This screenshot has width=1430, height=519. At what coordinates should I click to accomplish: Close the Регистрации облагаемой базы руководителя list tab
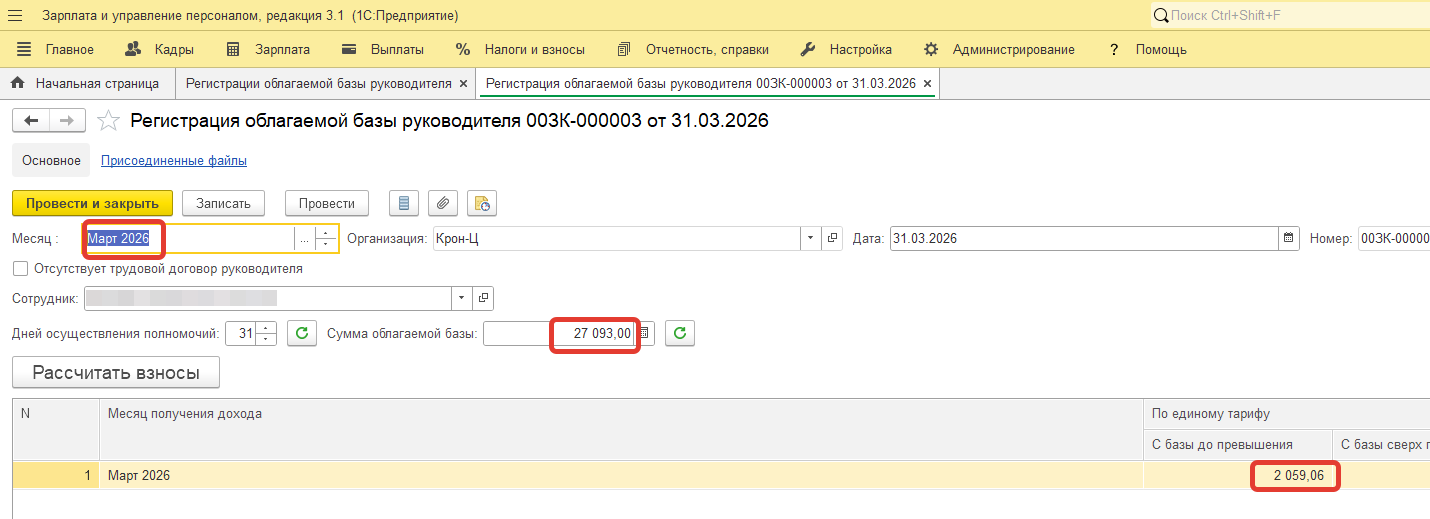(463, 84)
